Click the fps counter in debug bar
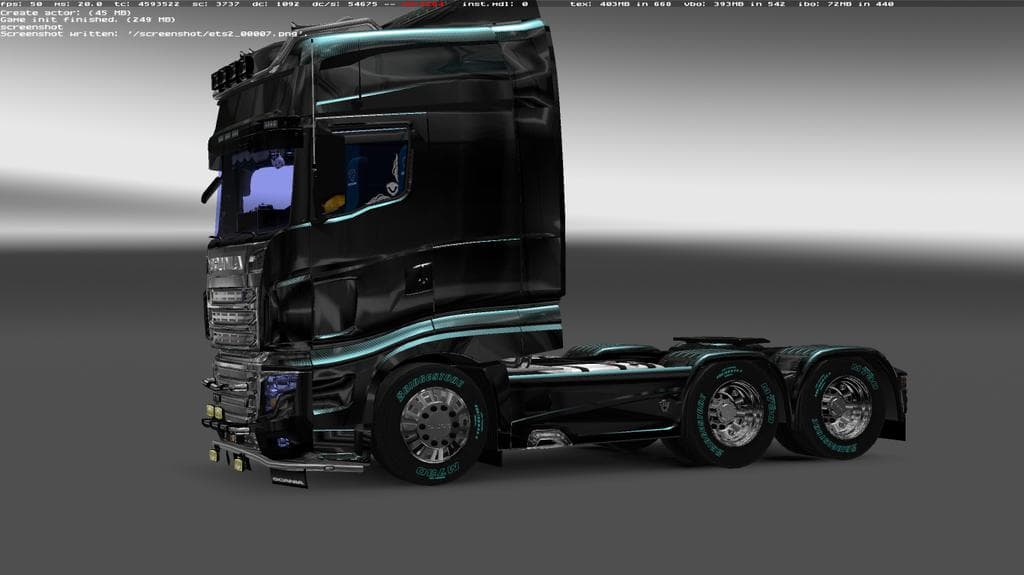 tap(21, 4)
